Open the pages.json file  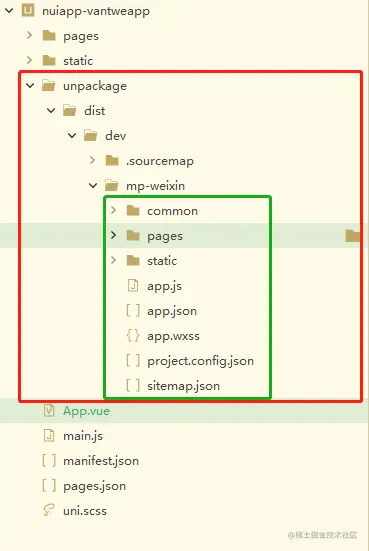[x=95, y=487]
